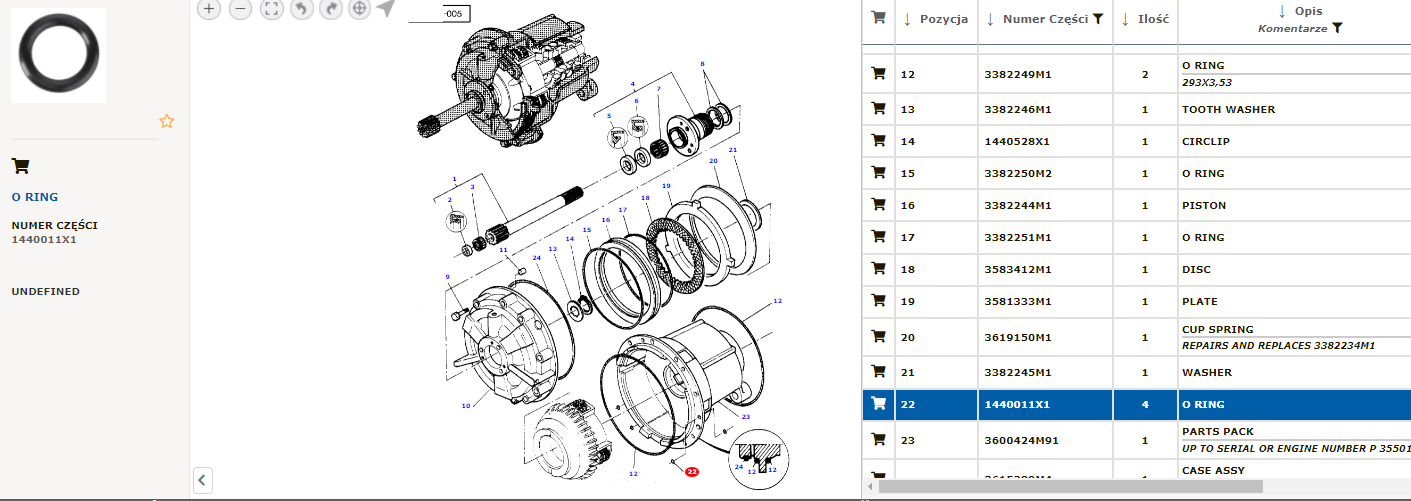Zoom out of the parts diagram
This screenshot has height=501, width=1411.
coord(240,9)
